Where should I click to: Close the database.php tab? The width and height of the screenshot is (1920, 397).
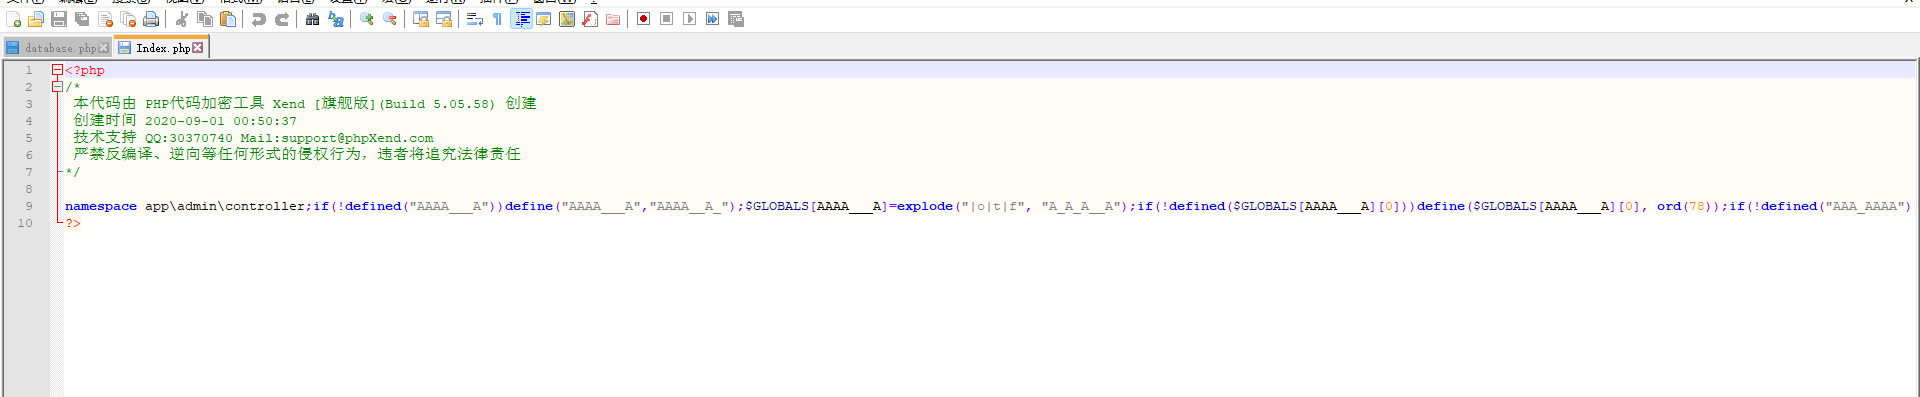coord(104,48)
